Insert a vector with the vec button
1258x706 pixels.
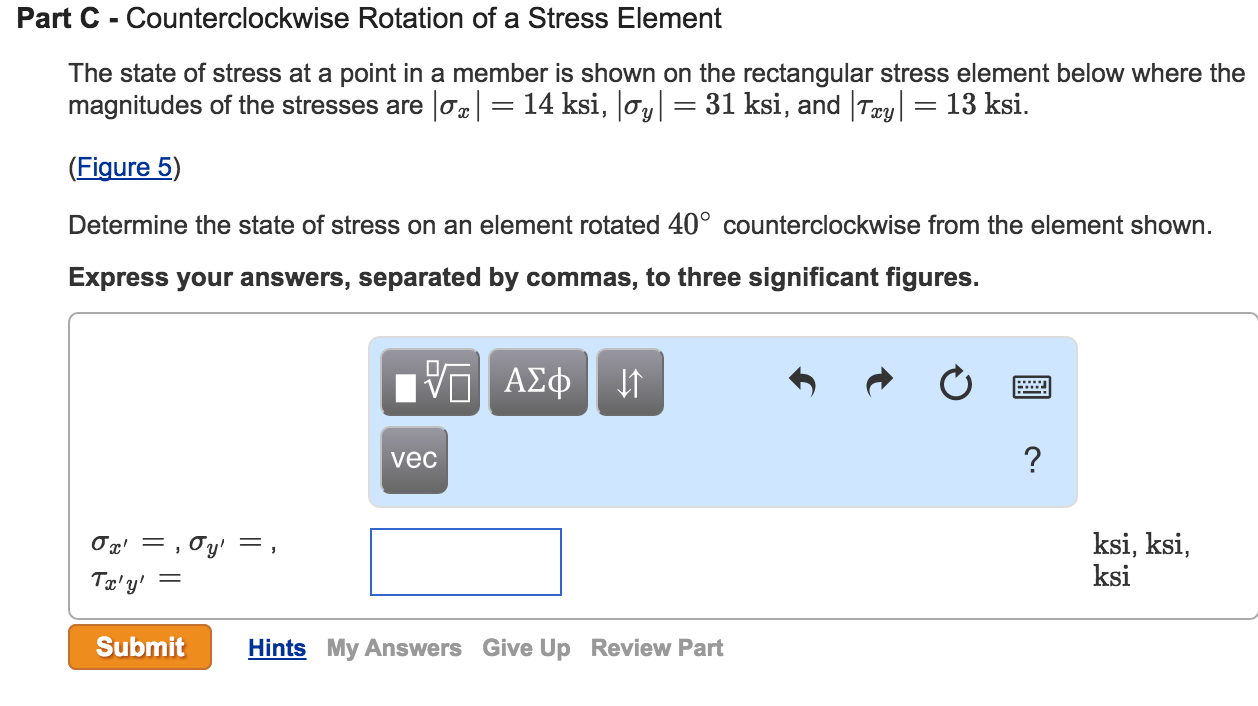point(414,460)
